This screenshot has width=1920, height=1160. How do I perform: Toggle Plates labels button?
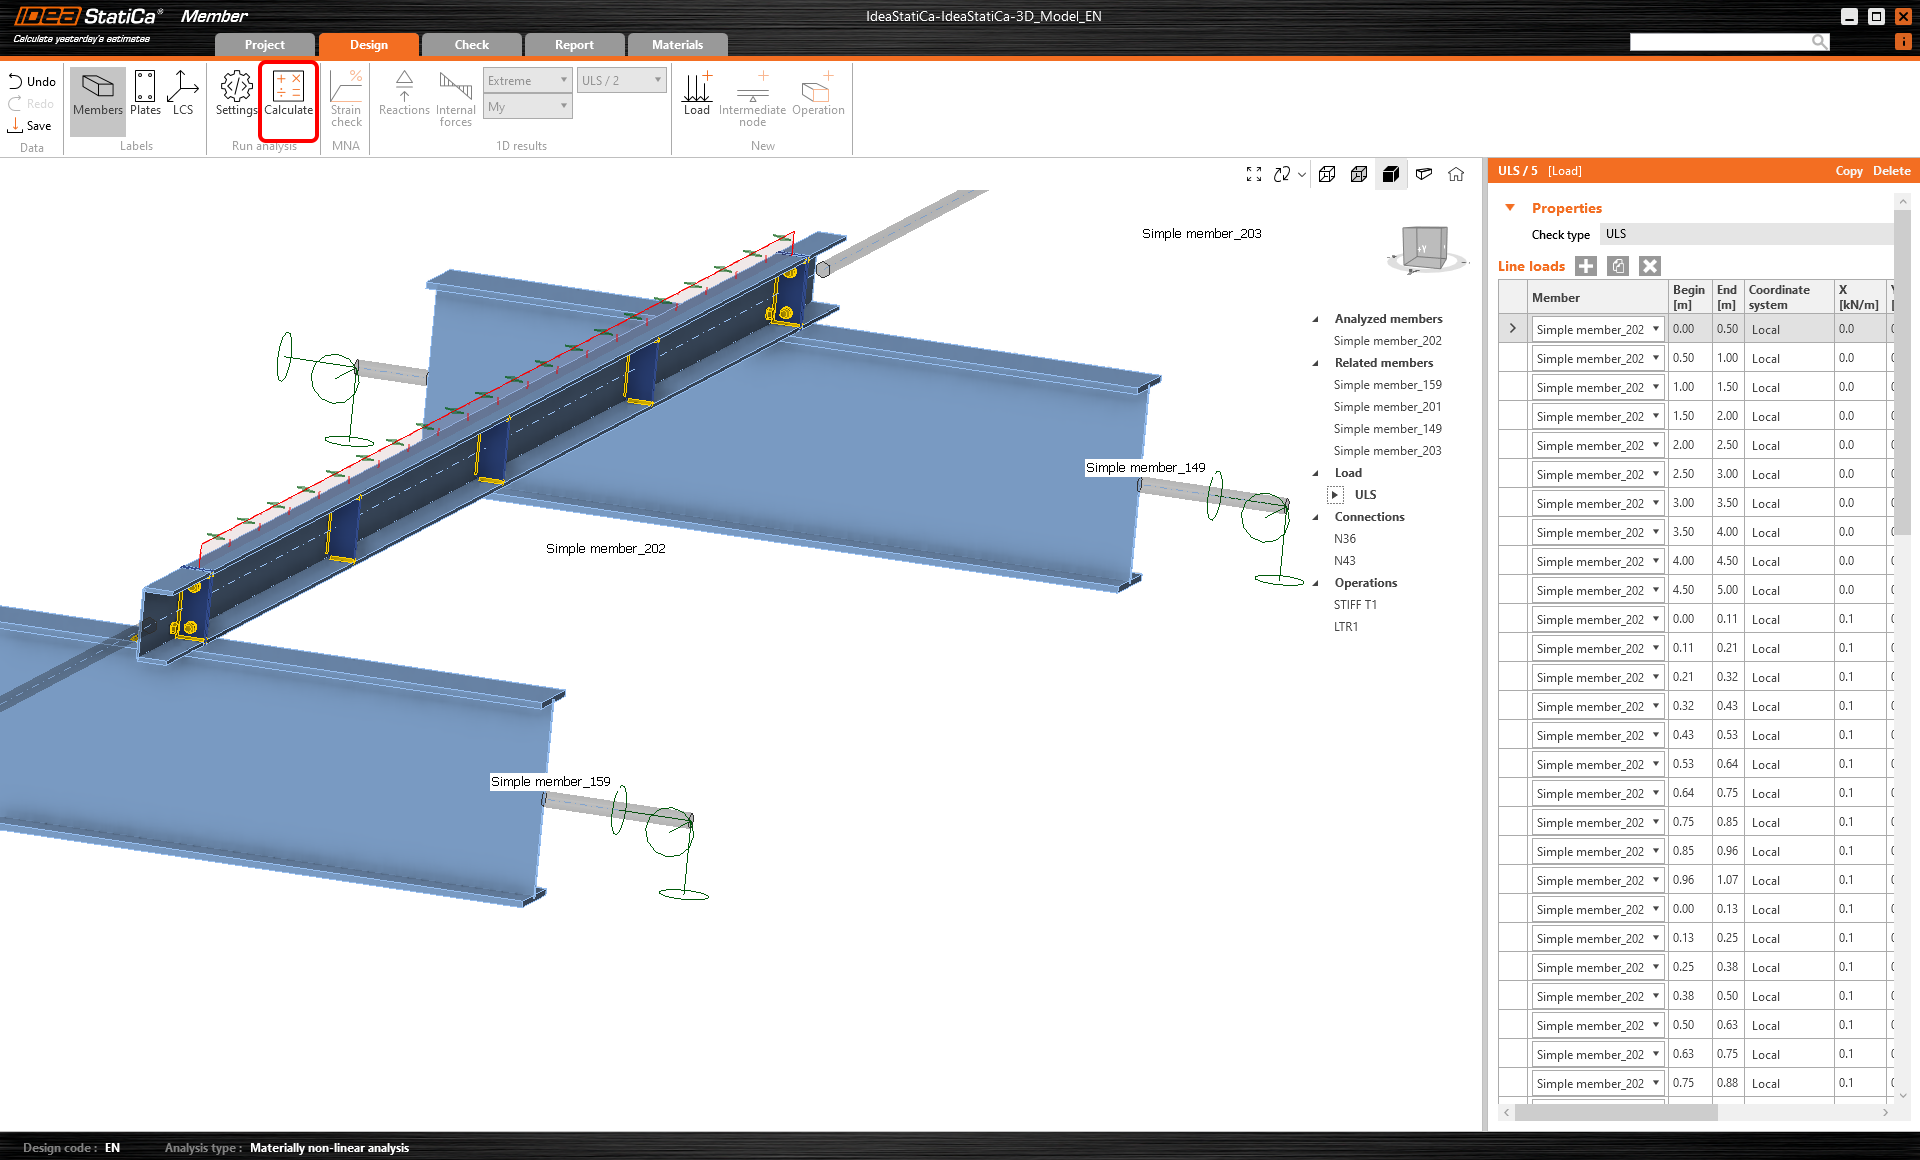click(145, 94)
